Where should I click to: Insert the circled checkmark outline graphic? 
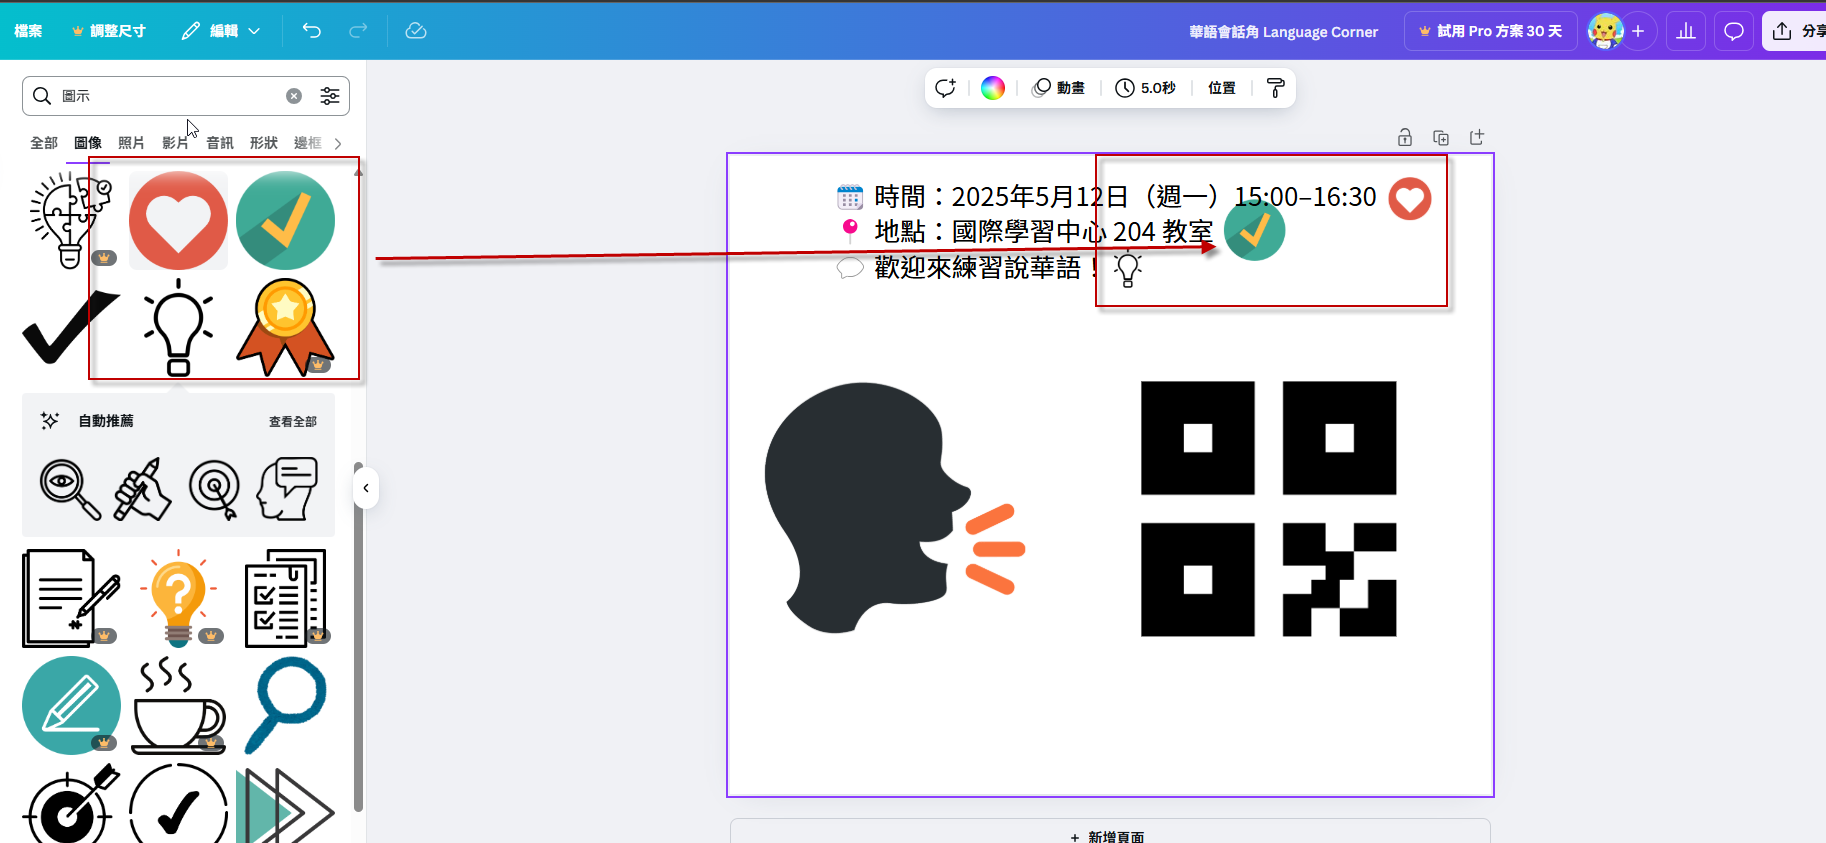coord(178,804)
